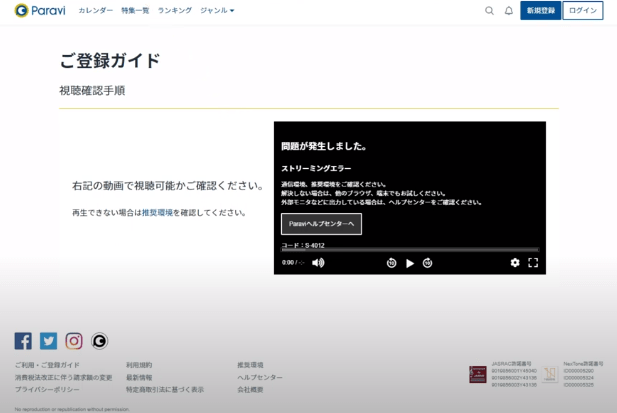Image resolution: width=617 pixels, height=413 pixels.
Task: Play the sample video
Action: [x=410, y=263]
